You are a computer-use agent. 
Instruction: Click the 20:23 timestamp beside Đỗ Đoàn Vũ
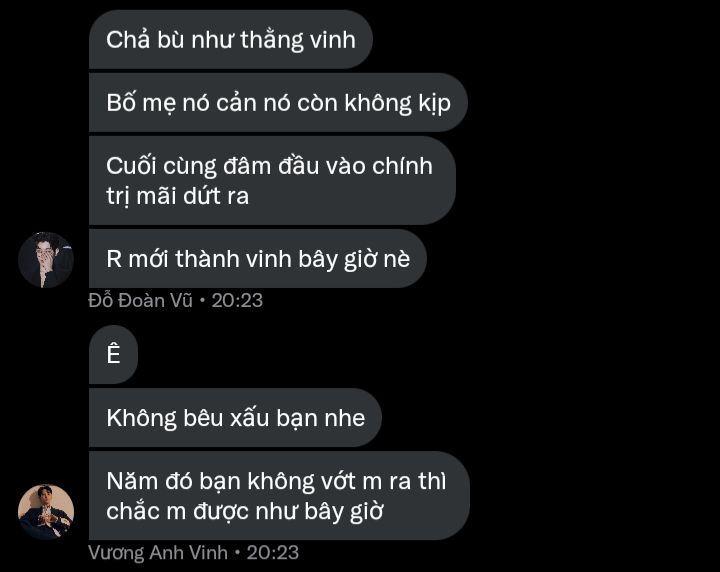[237, 301]
